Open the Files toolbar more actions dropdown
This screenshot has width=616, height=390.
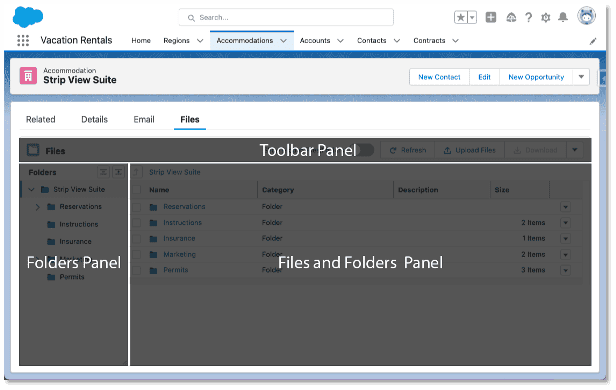575,150
